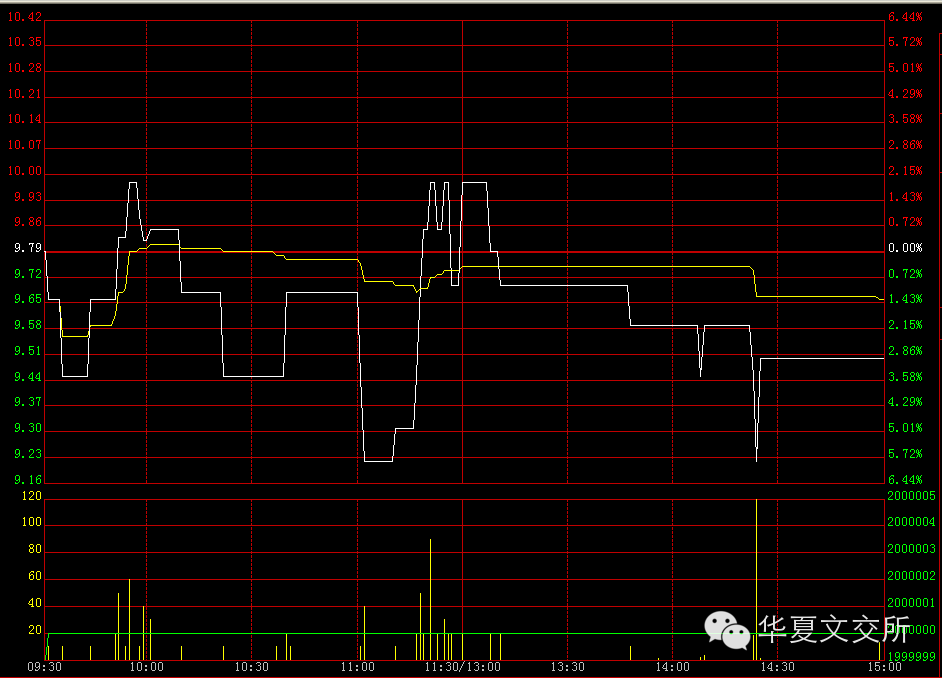Click the red 5.72% label
The width and height of the screenshot is (942, 678).
905,42
